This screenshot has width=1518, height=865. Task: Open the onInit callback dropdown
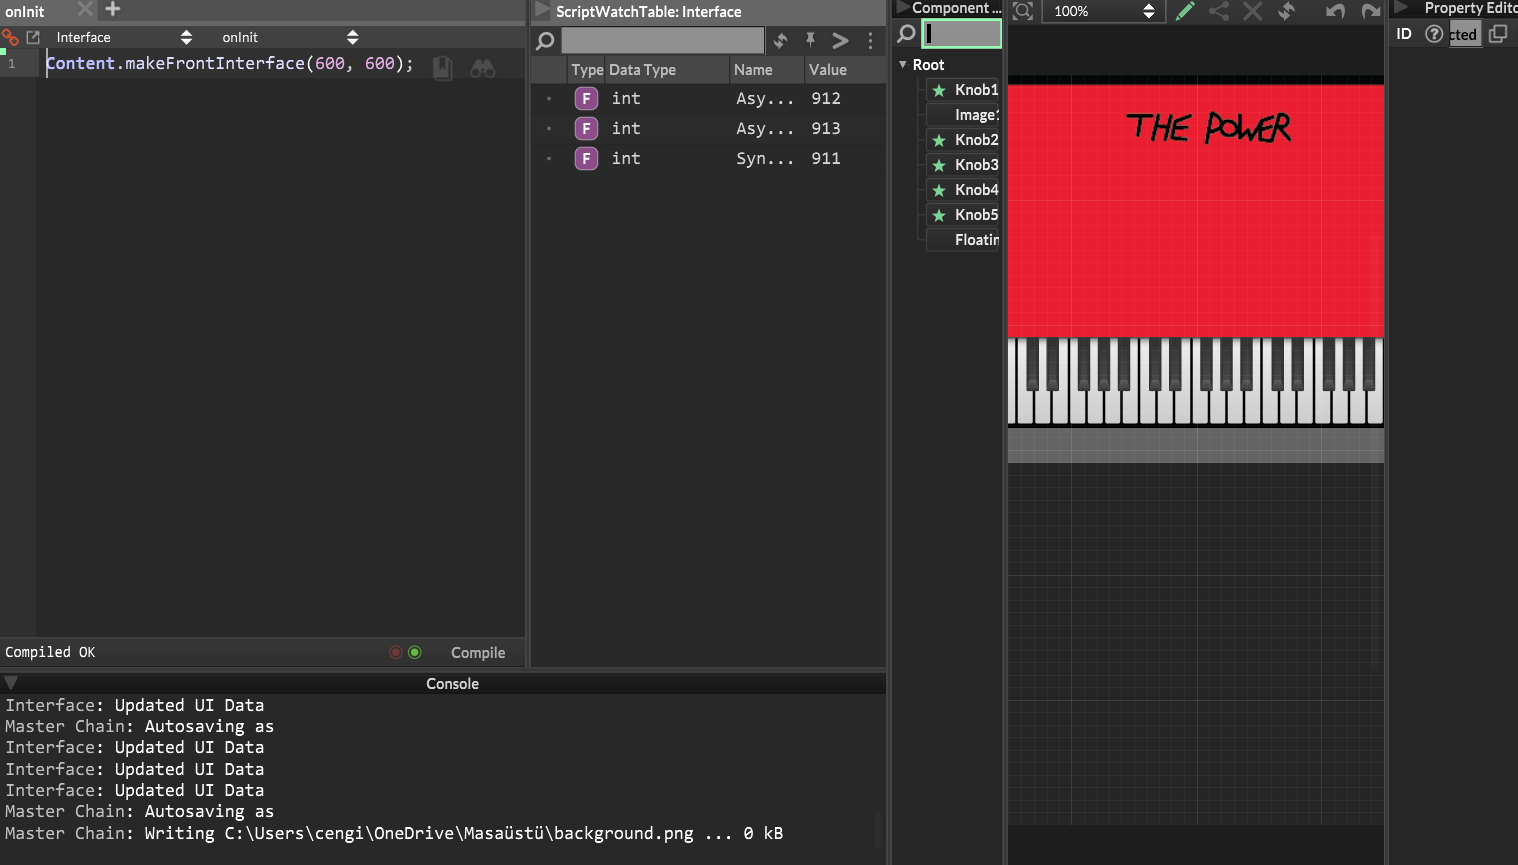click(290, 37)
